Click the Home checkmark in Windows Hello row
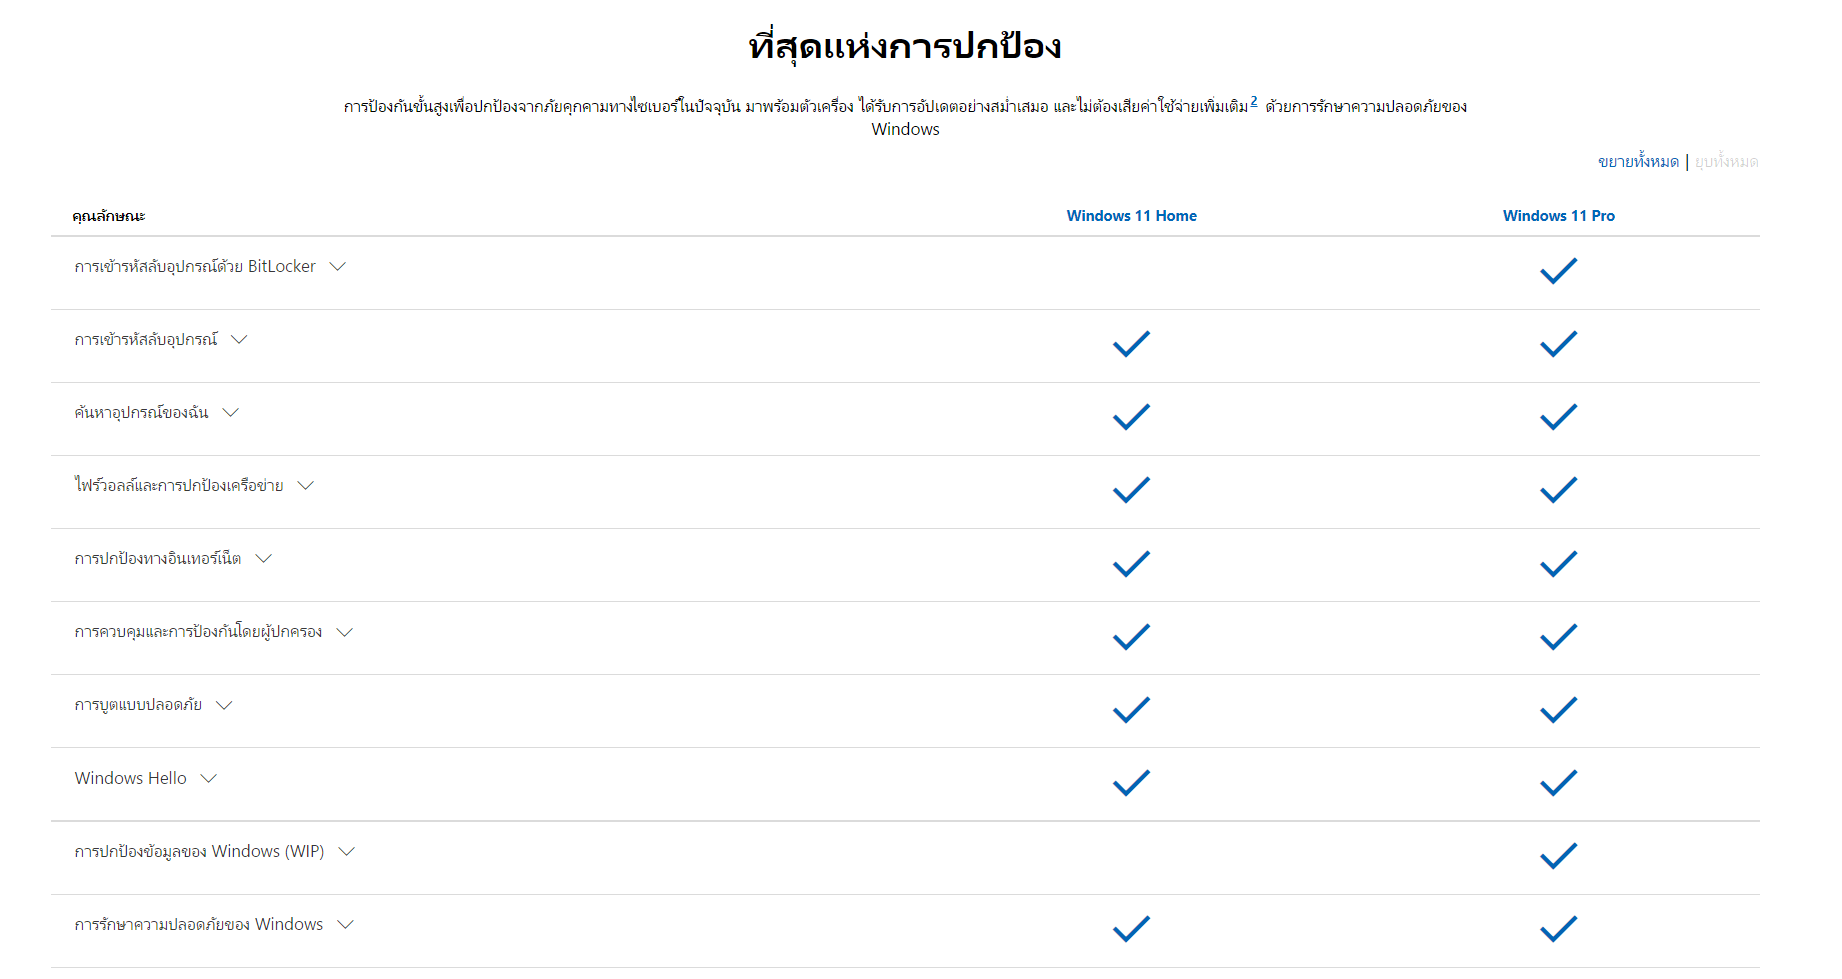The image size is (1842, 979). pos(1131,783)
